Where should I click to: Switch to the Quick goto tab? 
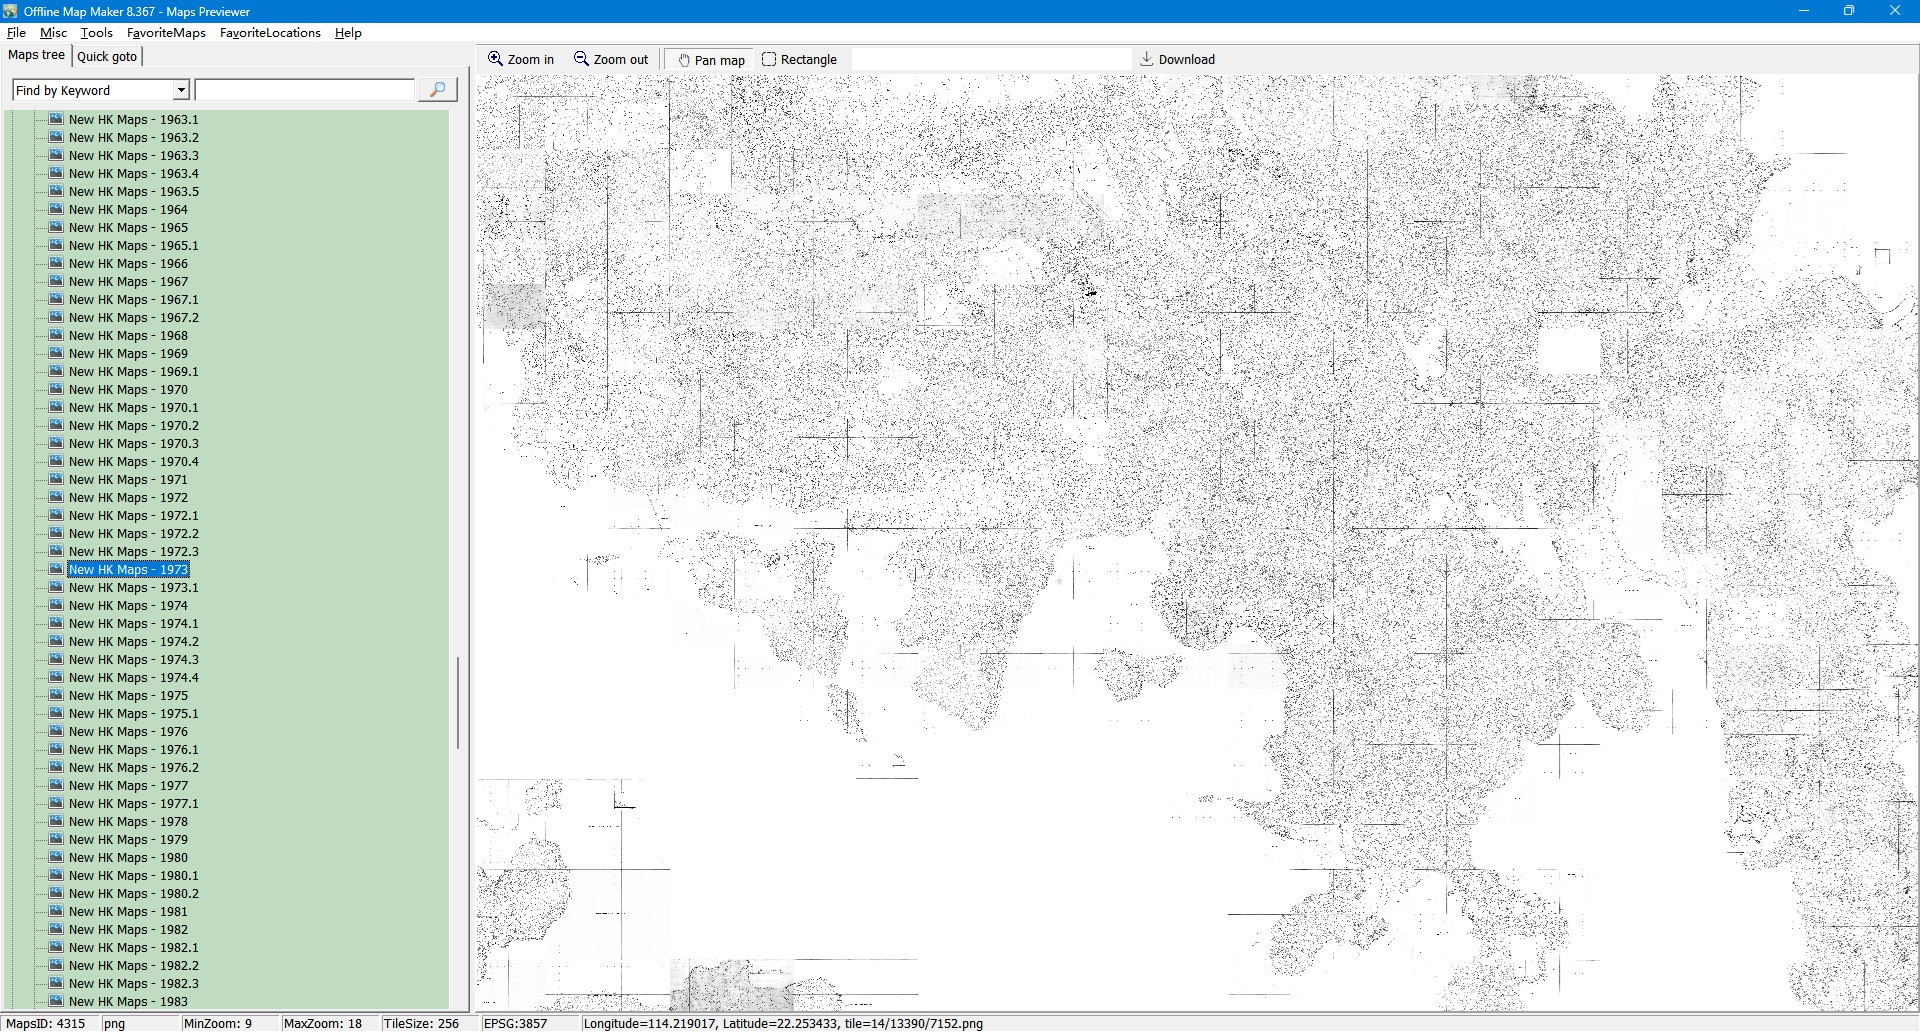[x=107, y=56]
